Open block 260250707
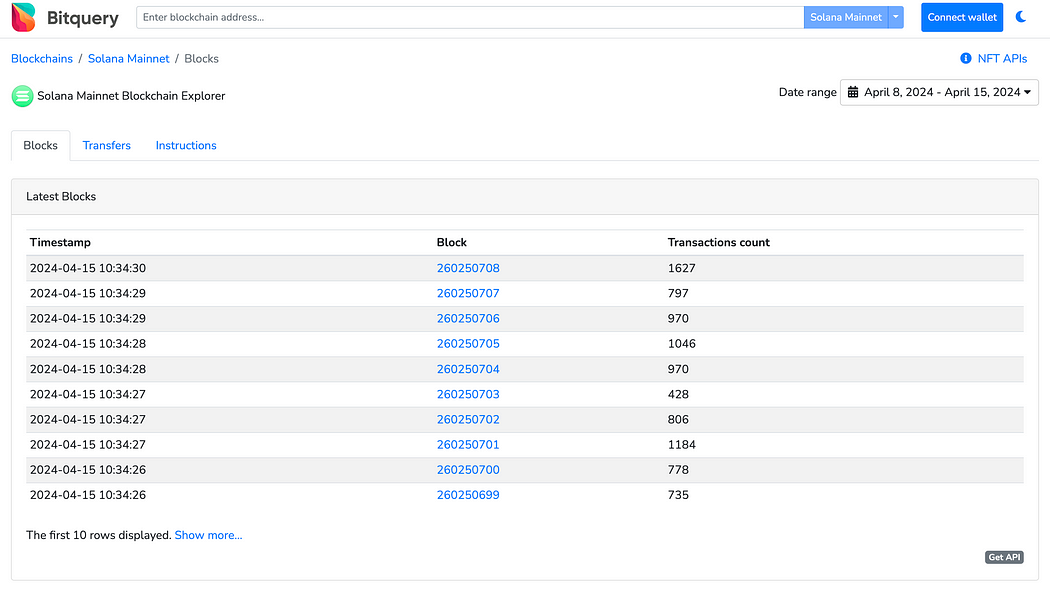The width and height of the screenshot is (1050, 591). (x=468, y=293)
